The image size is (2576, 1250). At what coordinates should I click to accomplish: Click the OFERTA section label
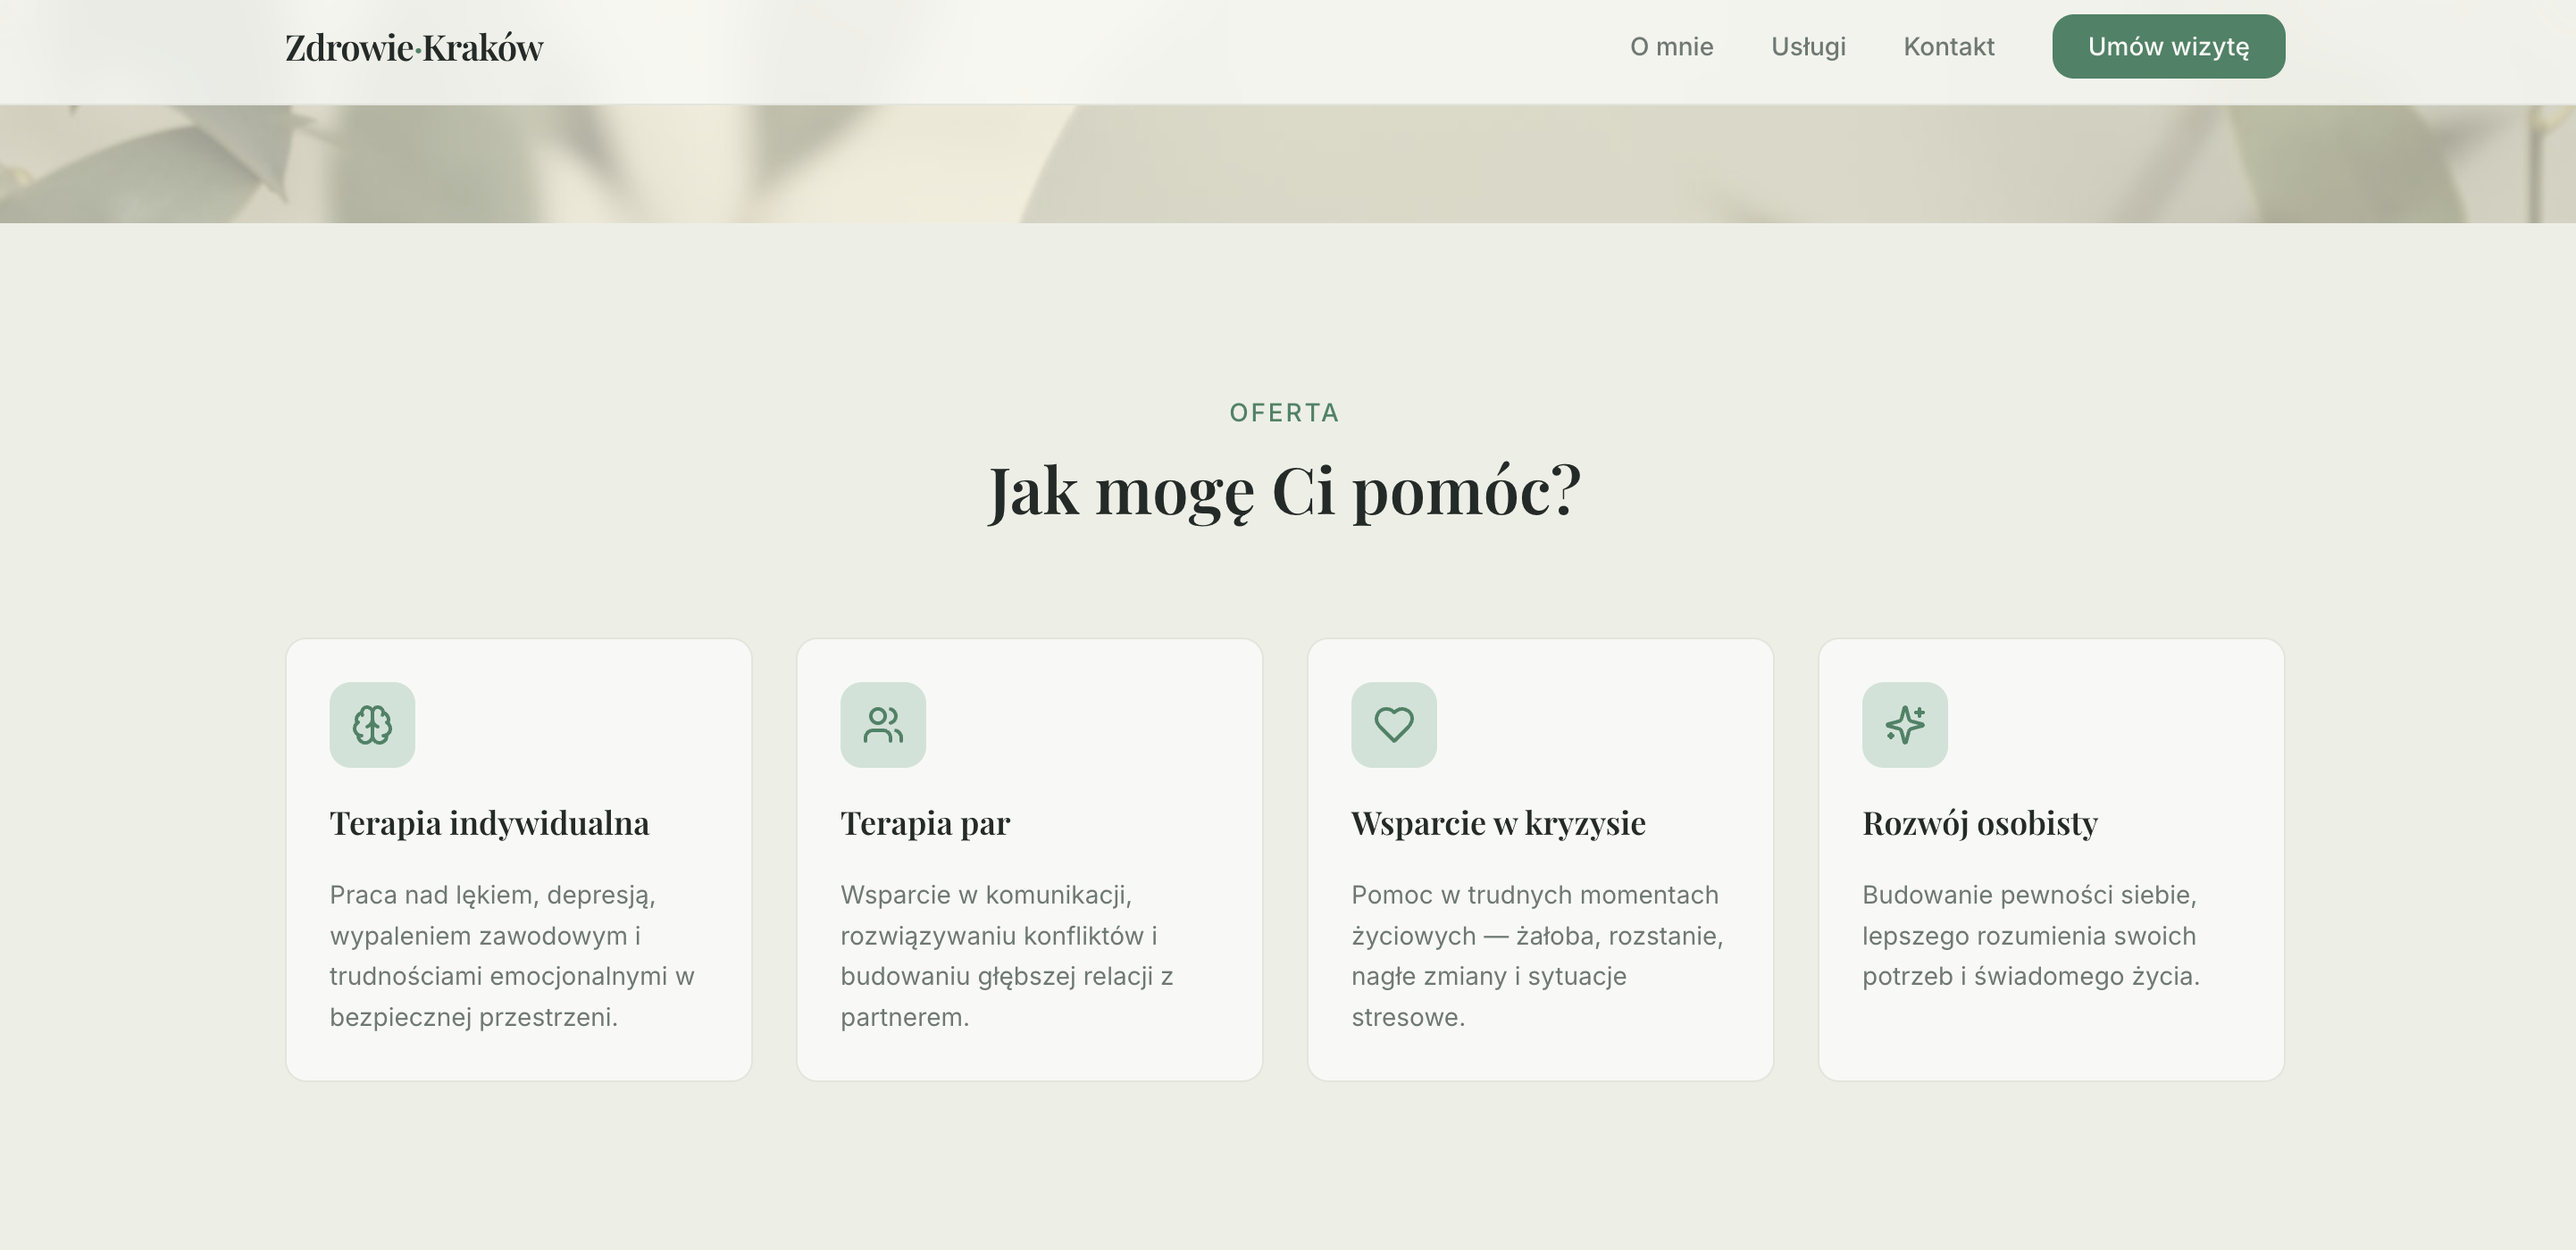tap(1284, 413)
